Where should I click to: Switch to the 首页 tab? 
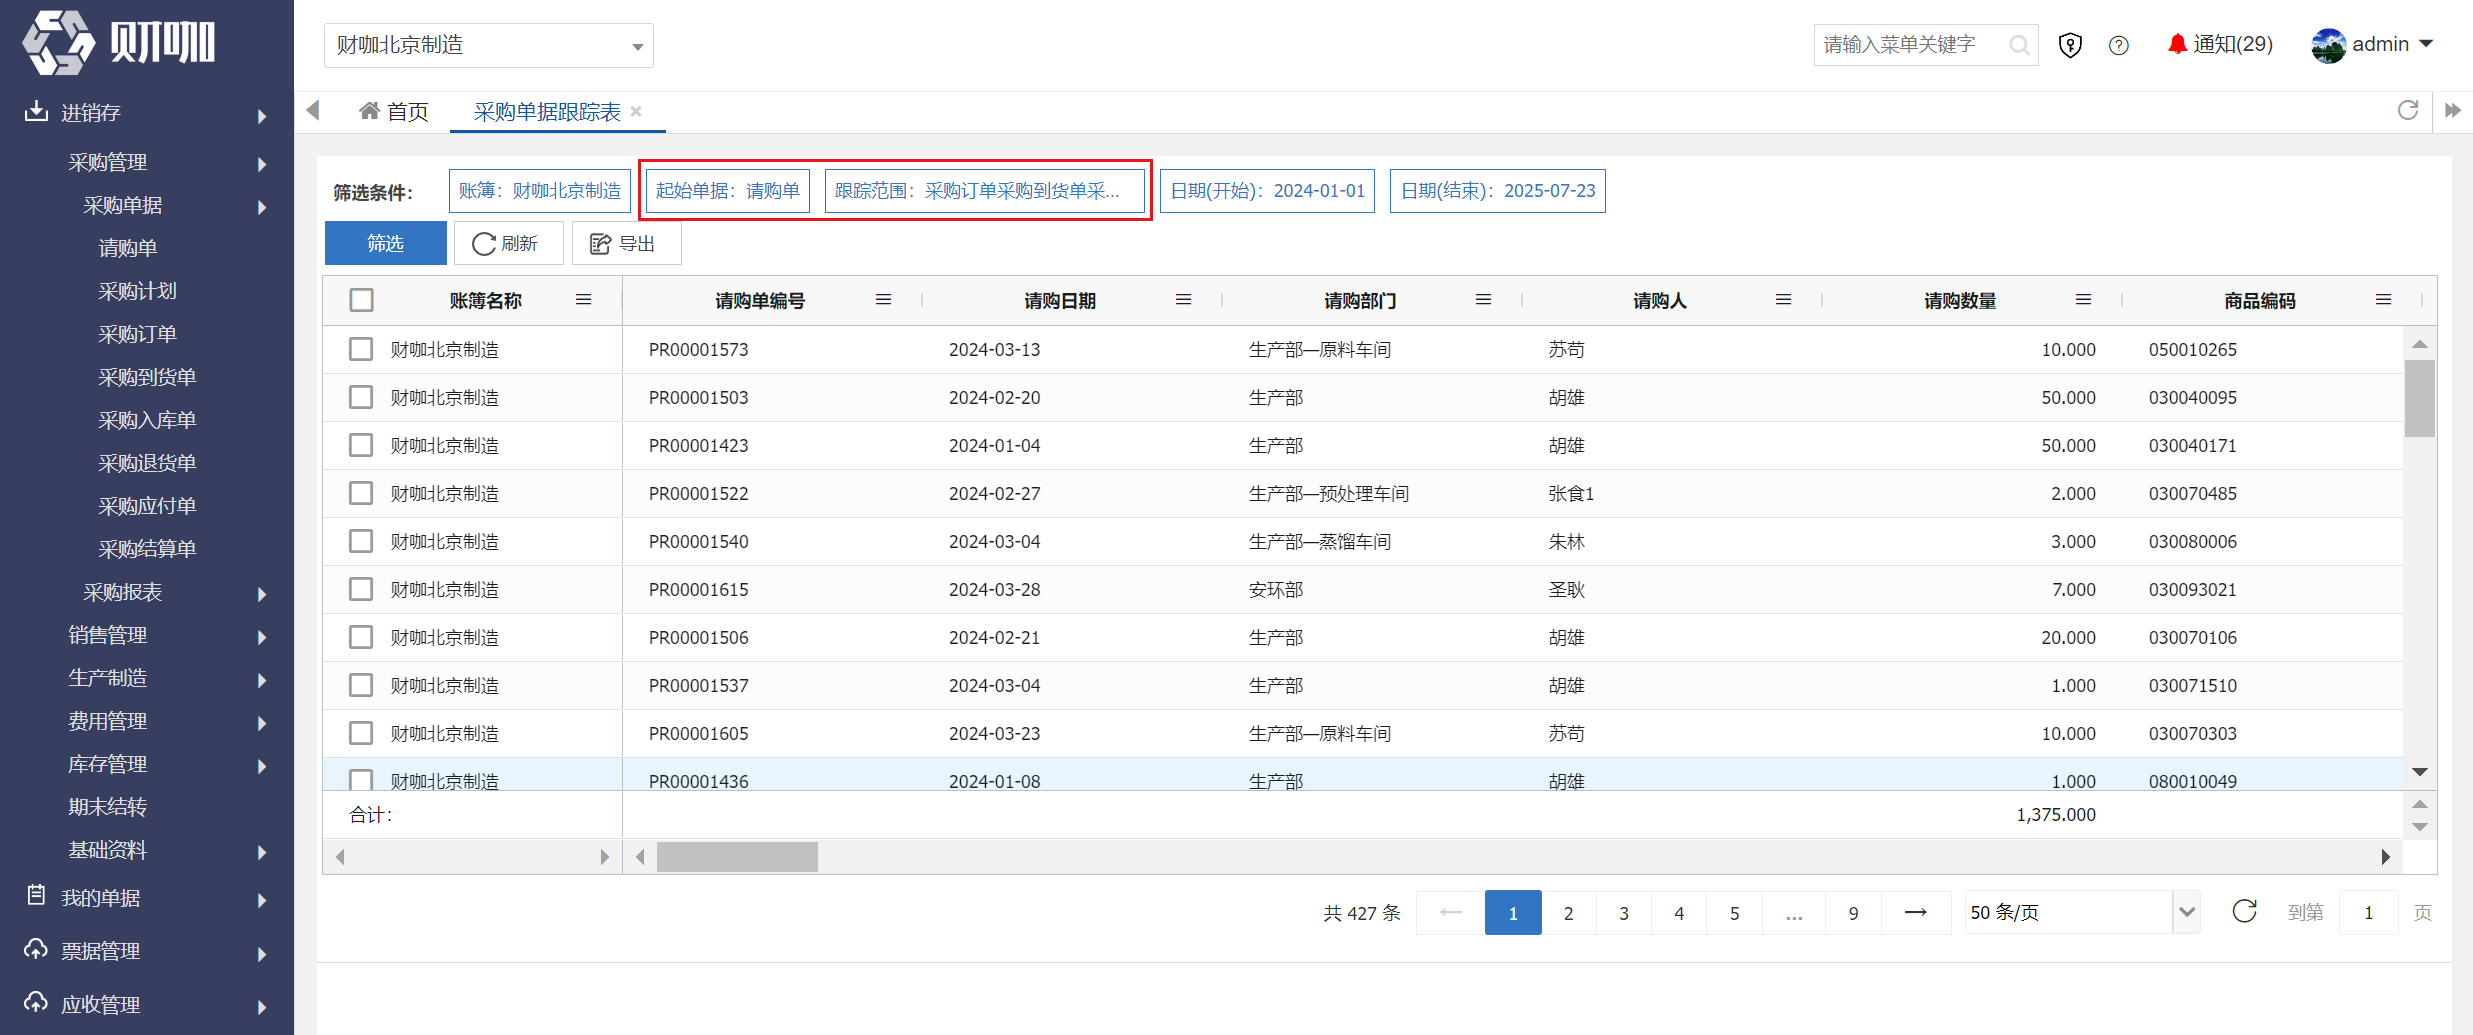tap(394, 111)
